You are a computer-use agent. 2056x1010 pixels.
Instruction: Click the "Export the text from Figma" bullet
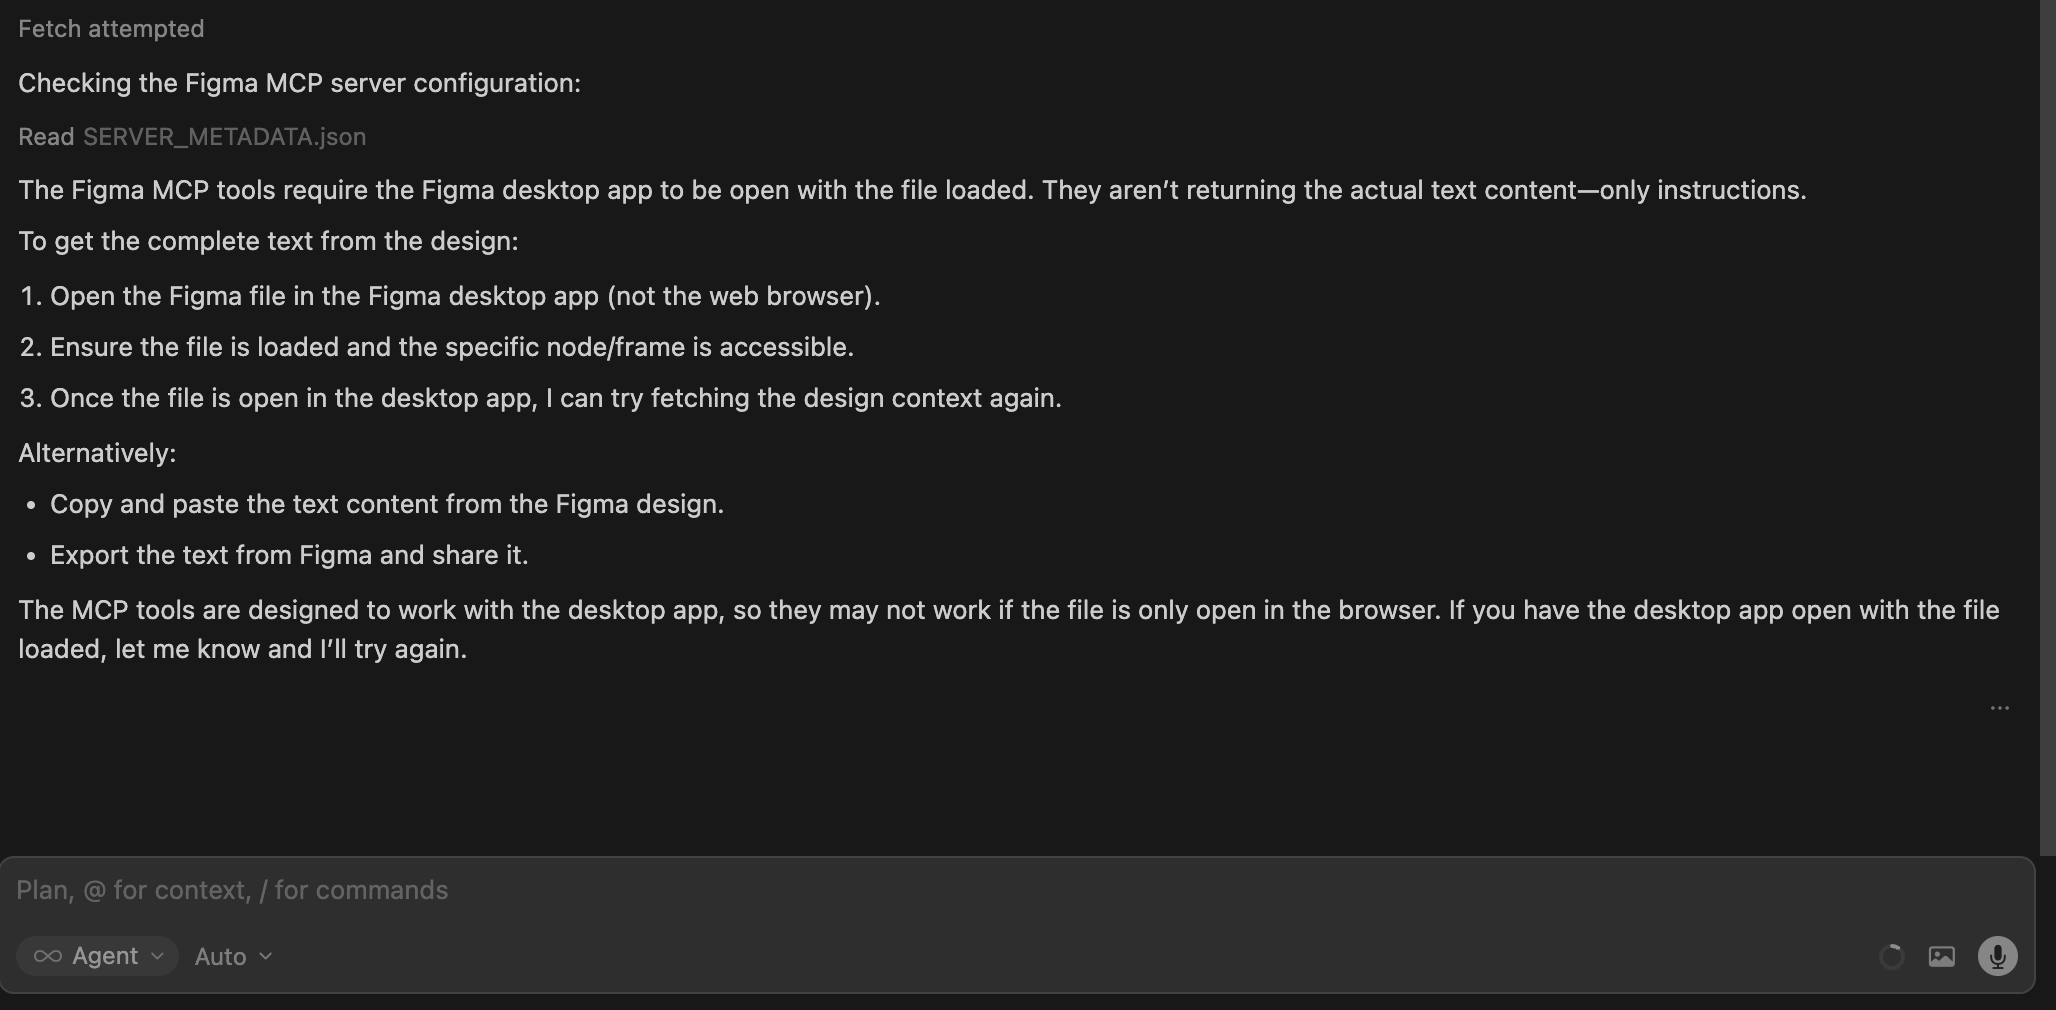point(289,555)
